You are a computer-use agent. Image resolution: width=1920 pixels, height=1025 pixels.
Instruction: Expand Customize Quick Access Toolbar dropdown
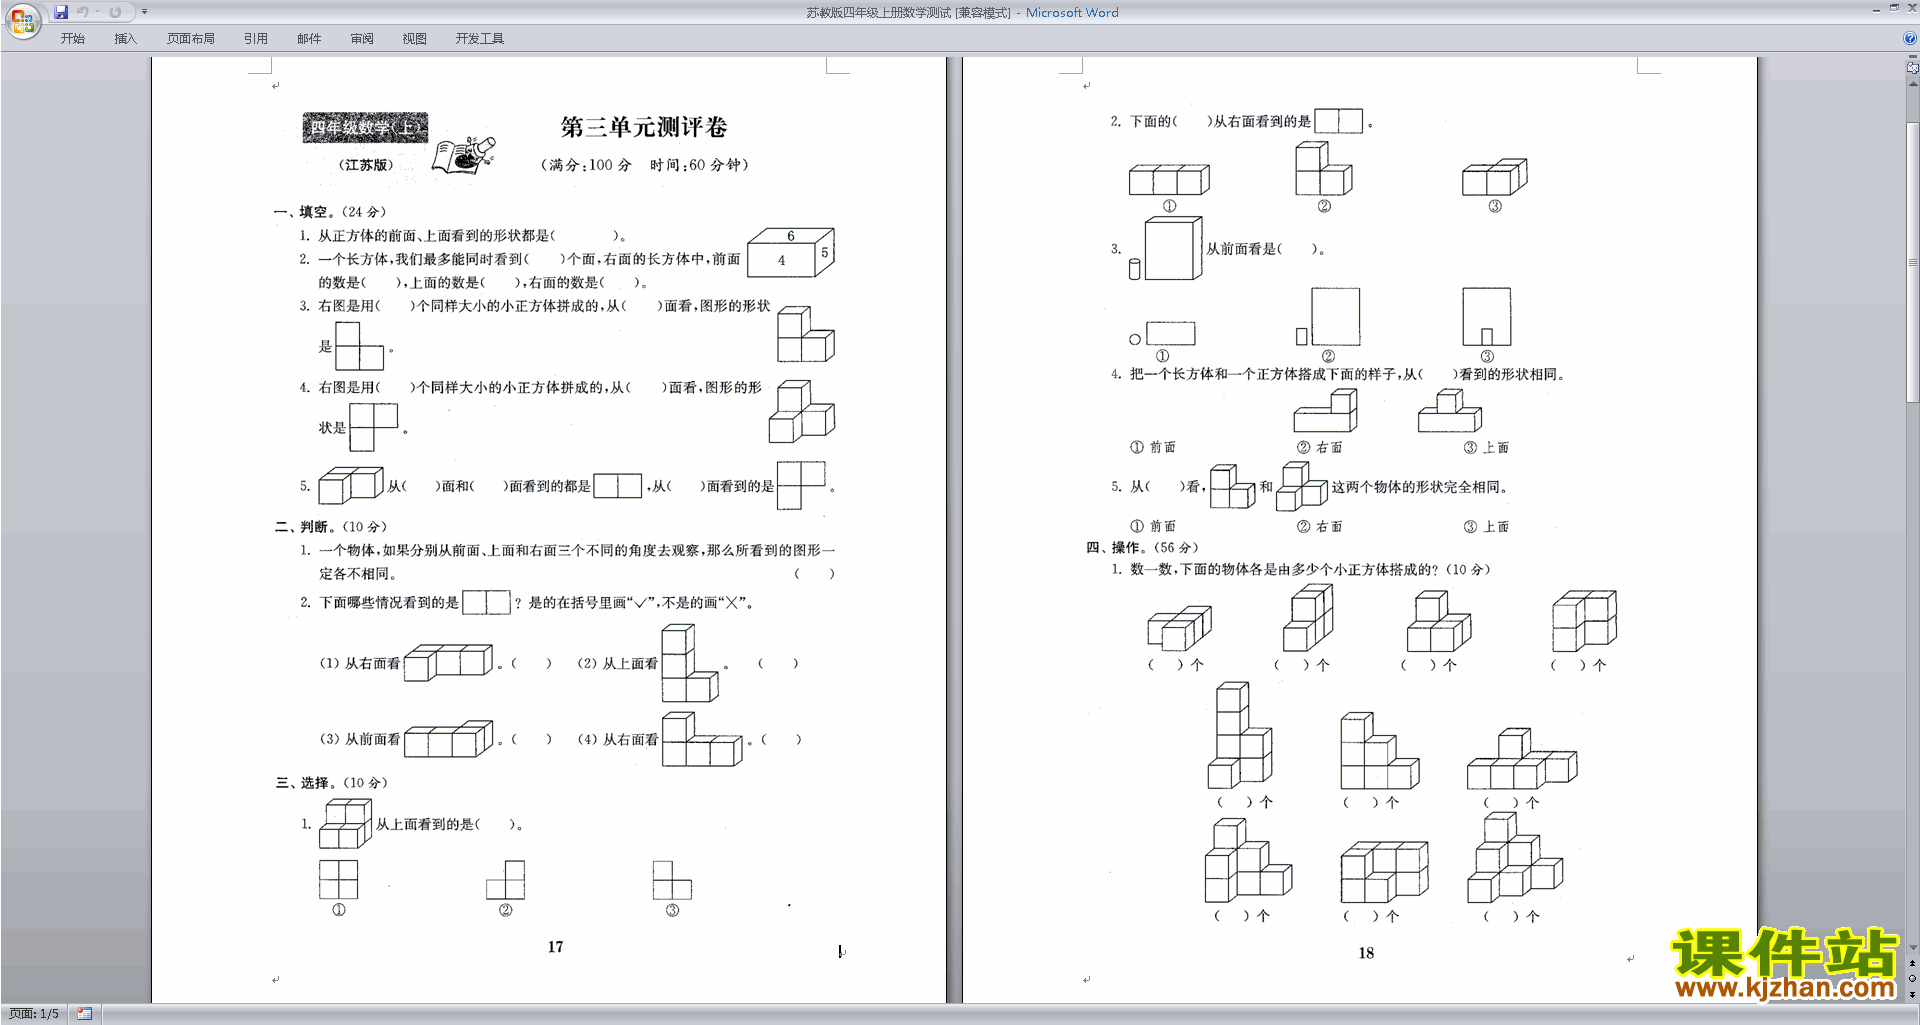point(144,12)
